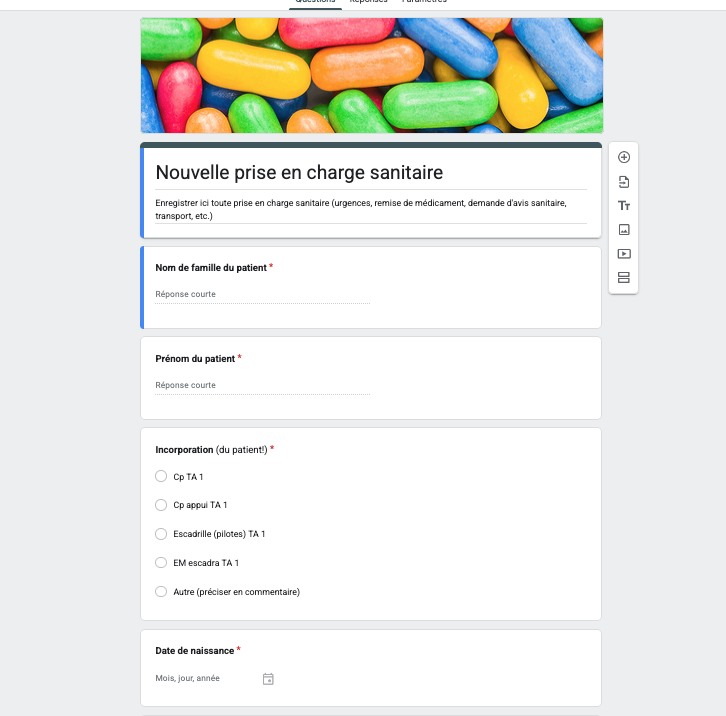Viewport: 726px width, 716px height.
Task: Add a title and description block
Action: (624, 205)
